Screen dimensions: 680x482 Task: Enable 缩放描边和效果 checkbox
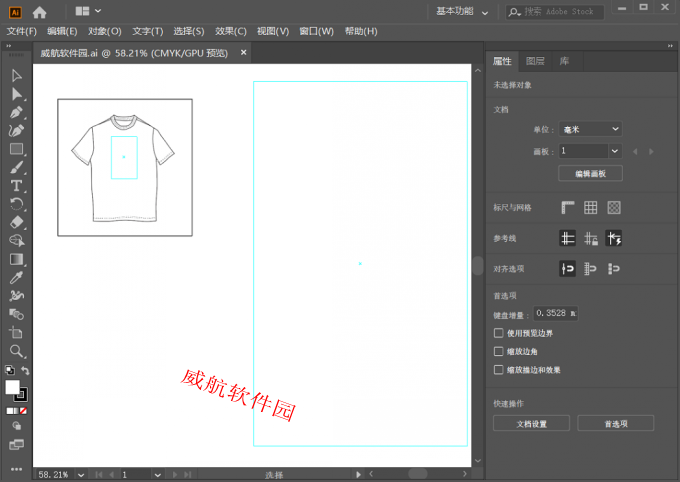(x=499, y=370)
